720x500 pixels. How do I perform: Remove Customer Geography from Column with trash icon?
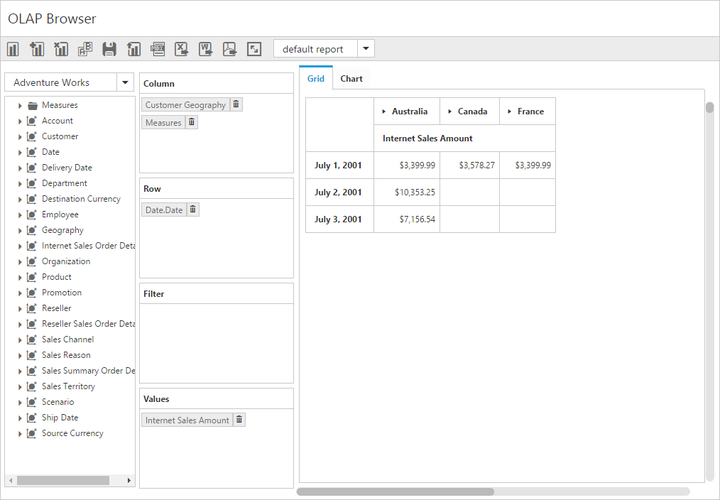point(236,104)
